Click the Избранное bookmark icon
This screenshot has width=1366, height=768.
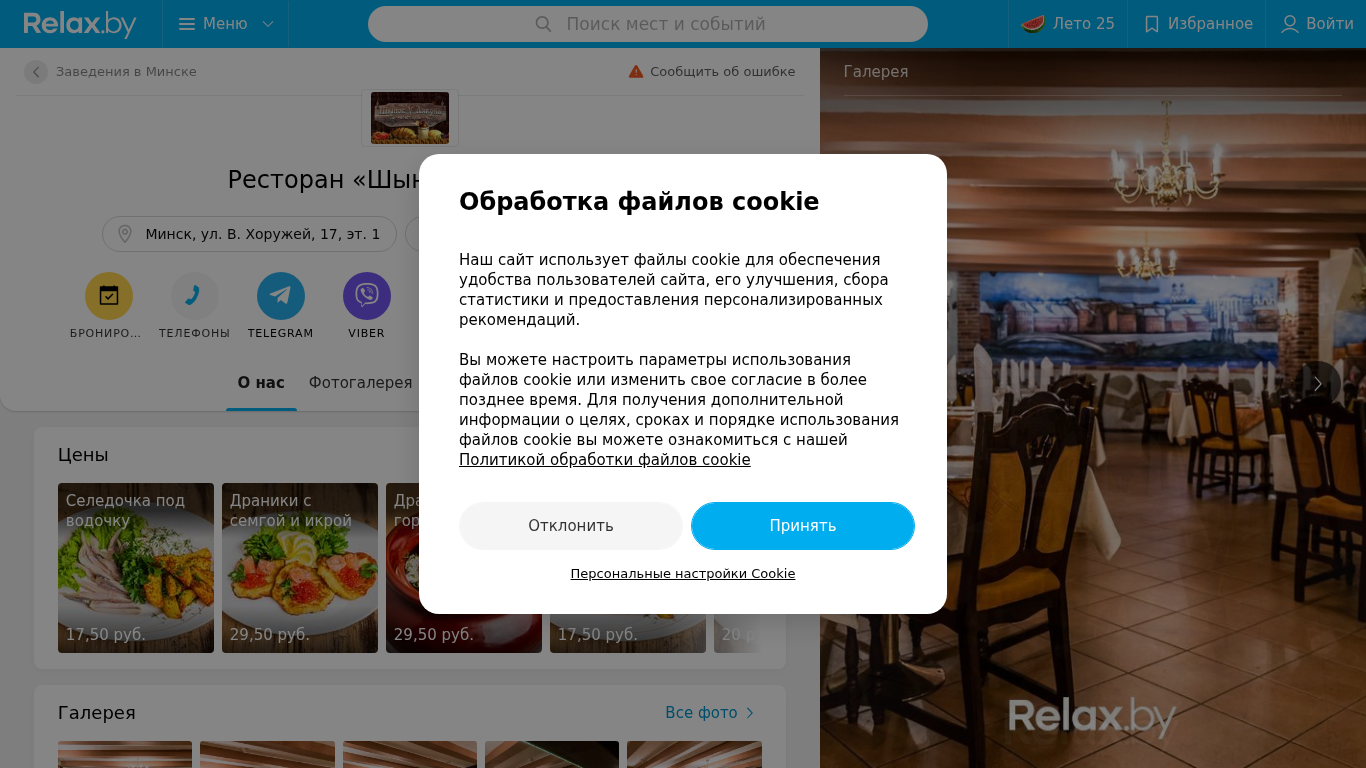1152,24
